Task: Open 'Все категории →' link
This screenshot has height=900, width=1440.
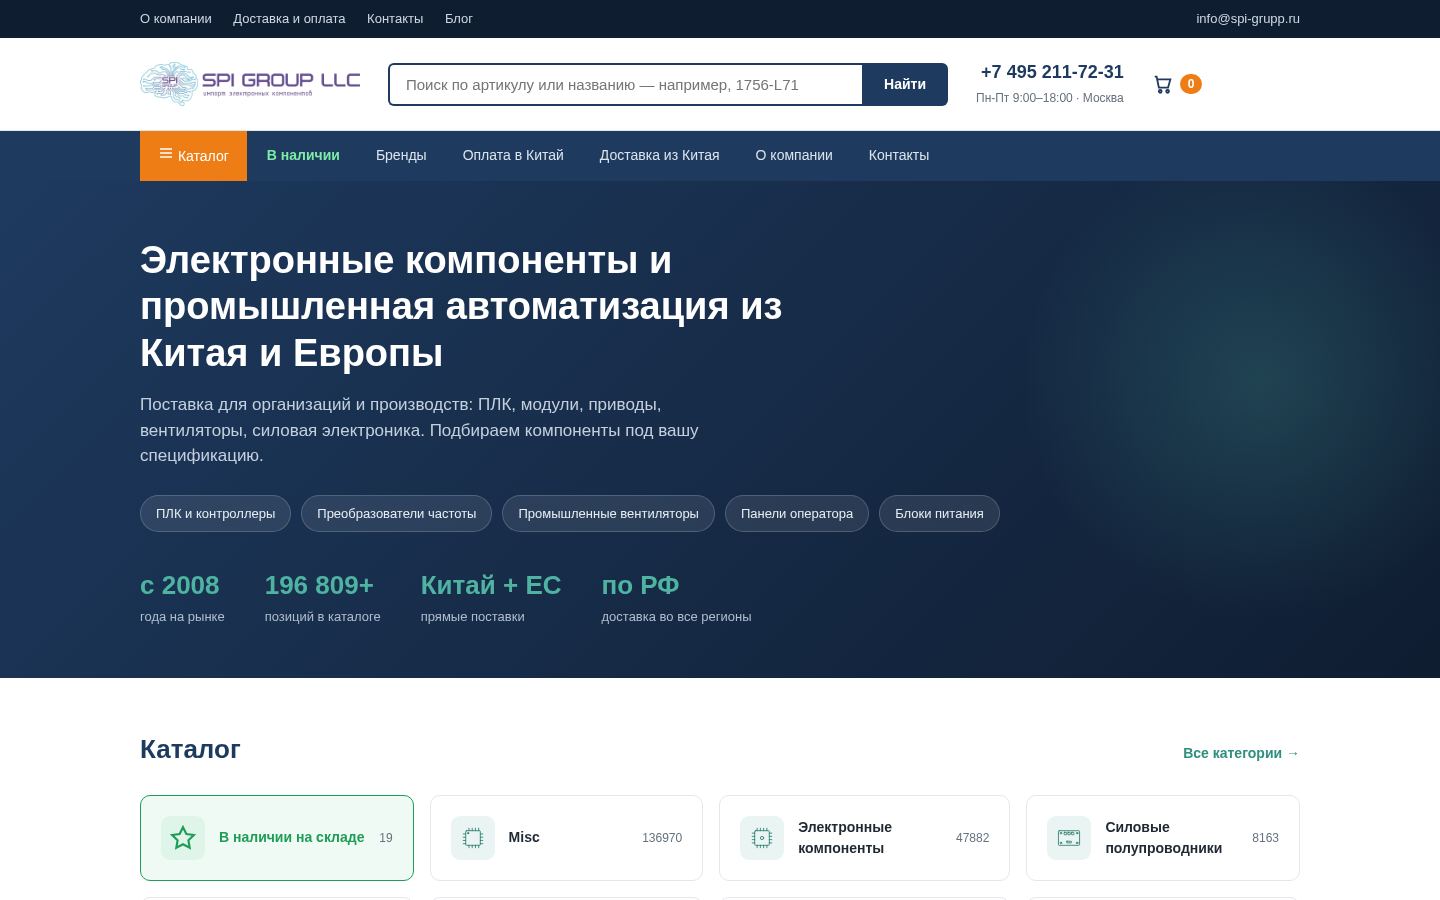Action: click(x=1241, y=753)
